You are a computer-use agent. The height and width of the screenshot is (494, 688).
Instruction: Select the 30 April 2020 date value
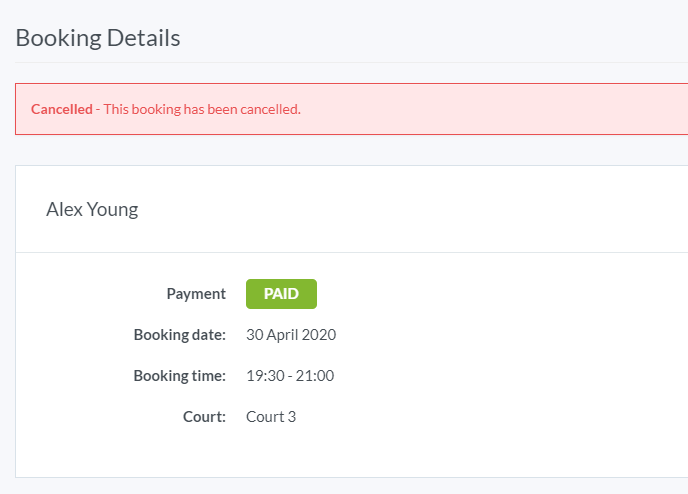coord(291,335)
